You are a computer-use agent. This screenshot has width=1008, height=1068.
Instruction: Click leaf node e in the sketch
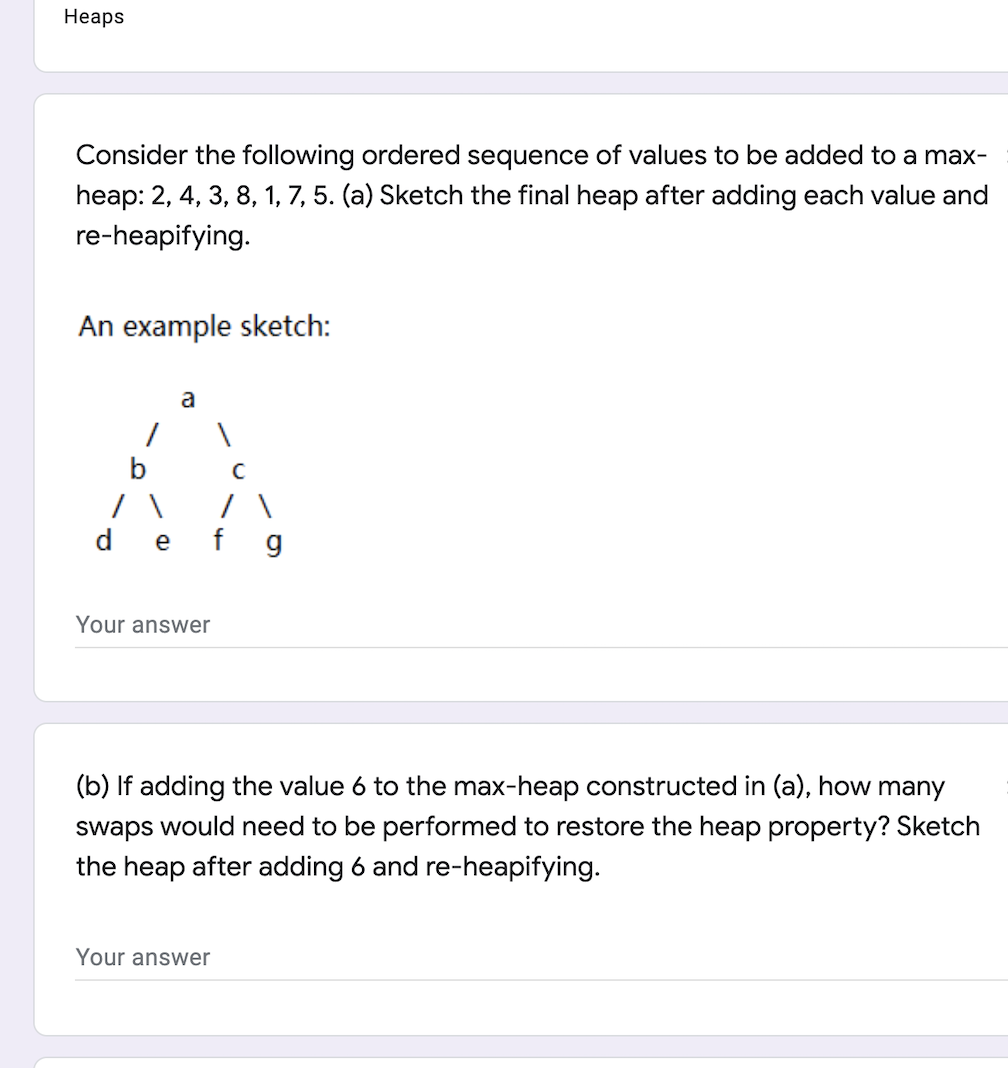162,542
